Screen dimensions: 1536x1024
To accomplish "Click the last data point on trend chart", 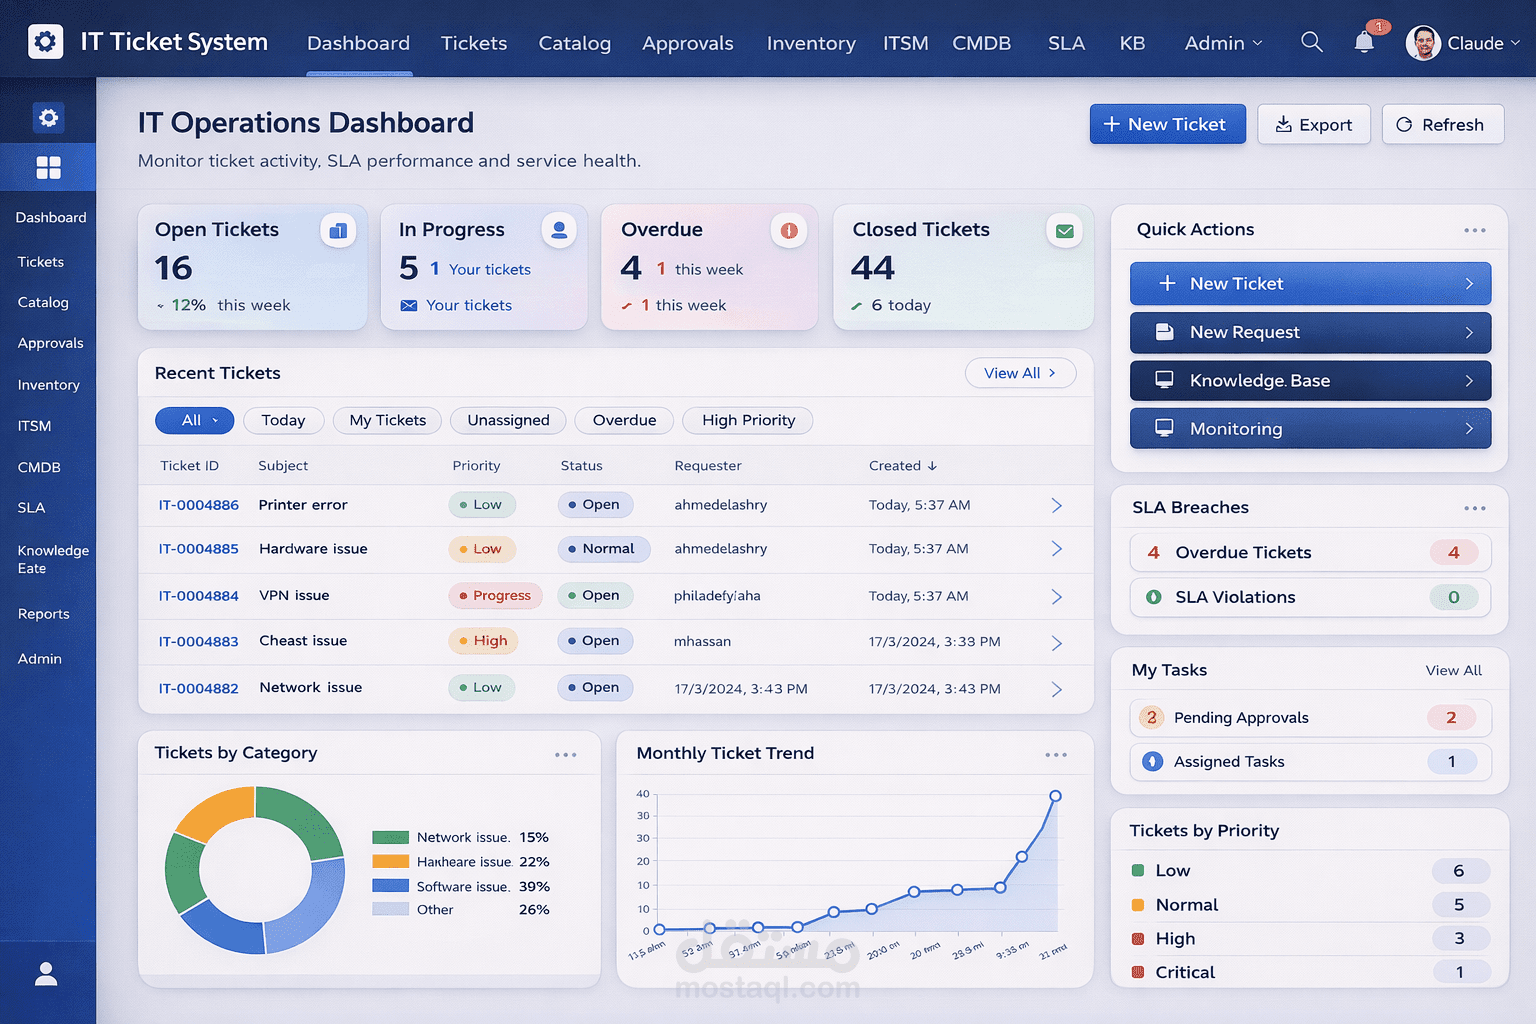I will coord(1055,796).
